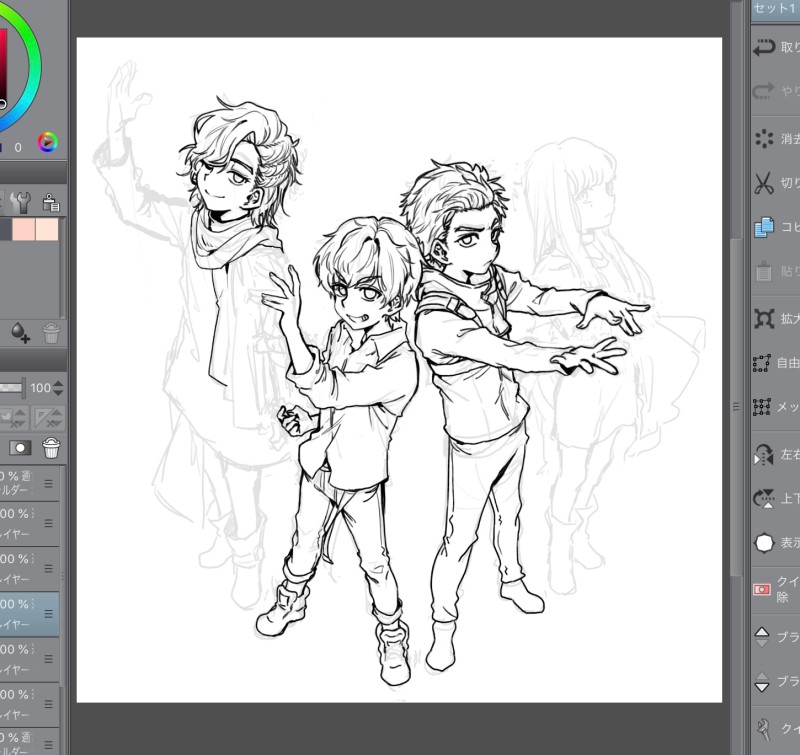Switch to the セット1 tab

(776, 8)
